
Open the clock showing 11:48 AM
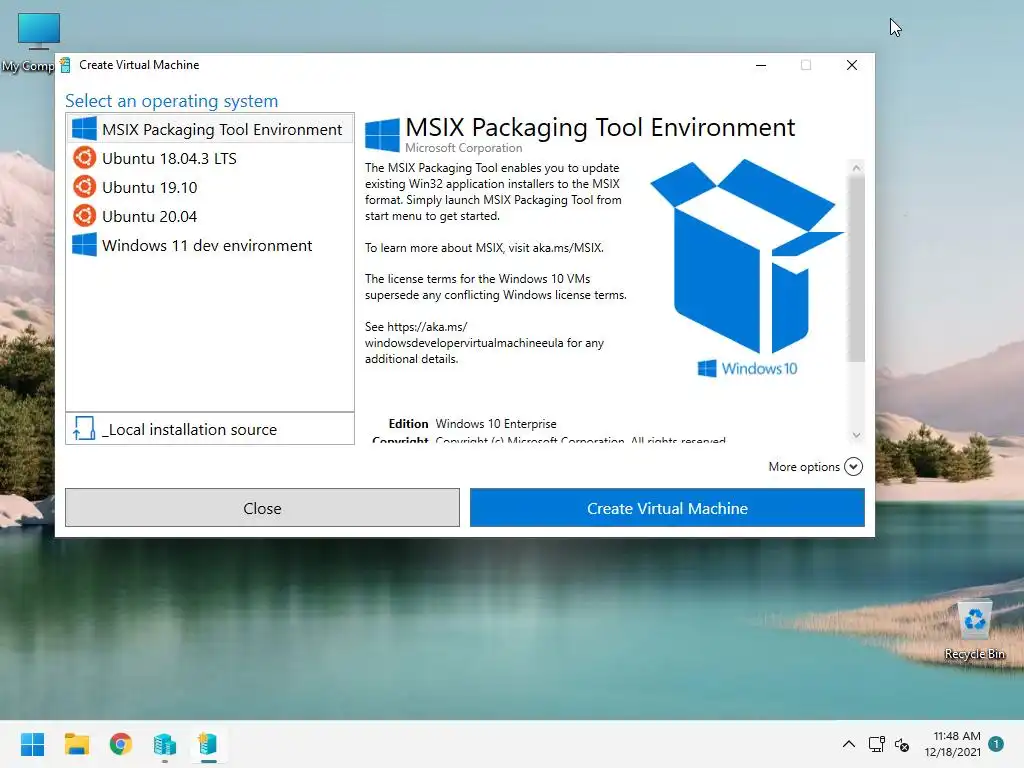tap(952, 744)
